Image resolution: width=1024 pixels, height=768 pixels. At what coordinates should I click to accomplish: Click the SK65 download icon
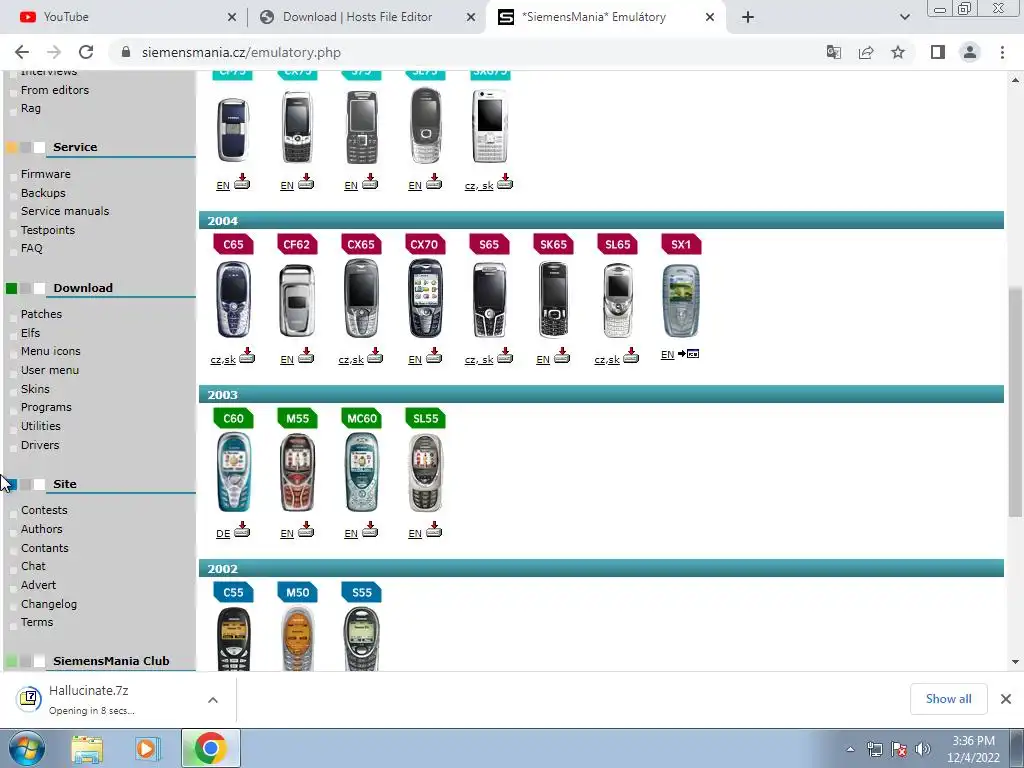tap(562, 355)
